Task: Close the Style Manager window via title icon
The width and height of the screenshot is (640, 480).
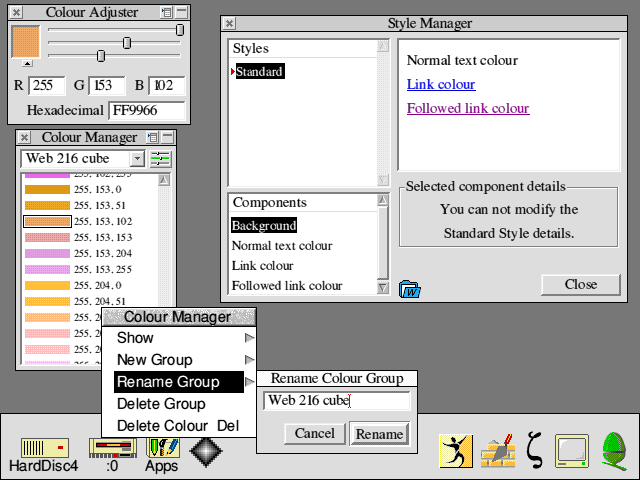Action: click(x=229, y=23)
